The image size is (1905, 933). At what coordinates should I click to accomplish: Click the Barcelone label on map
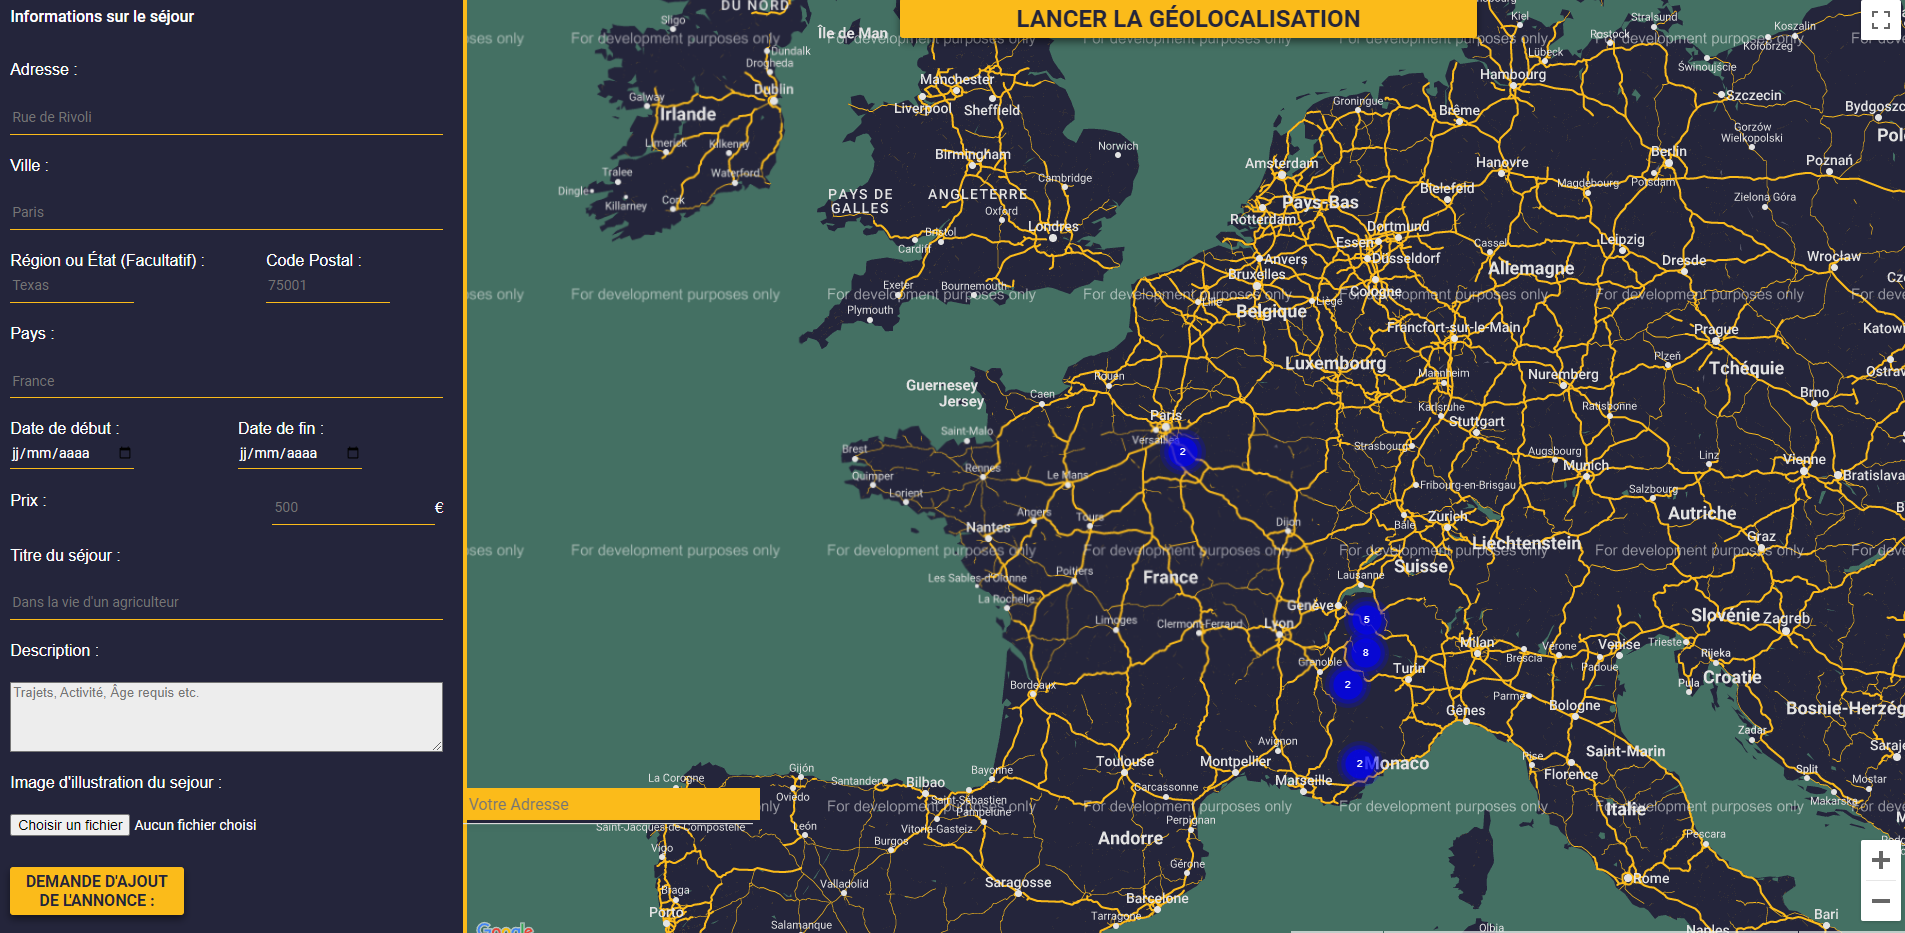1157,898
